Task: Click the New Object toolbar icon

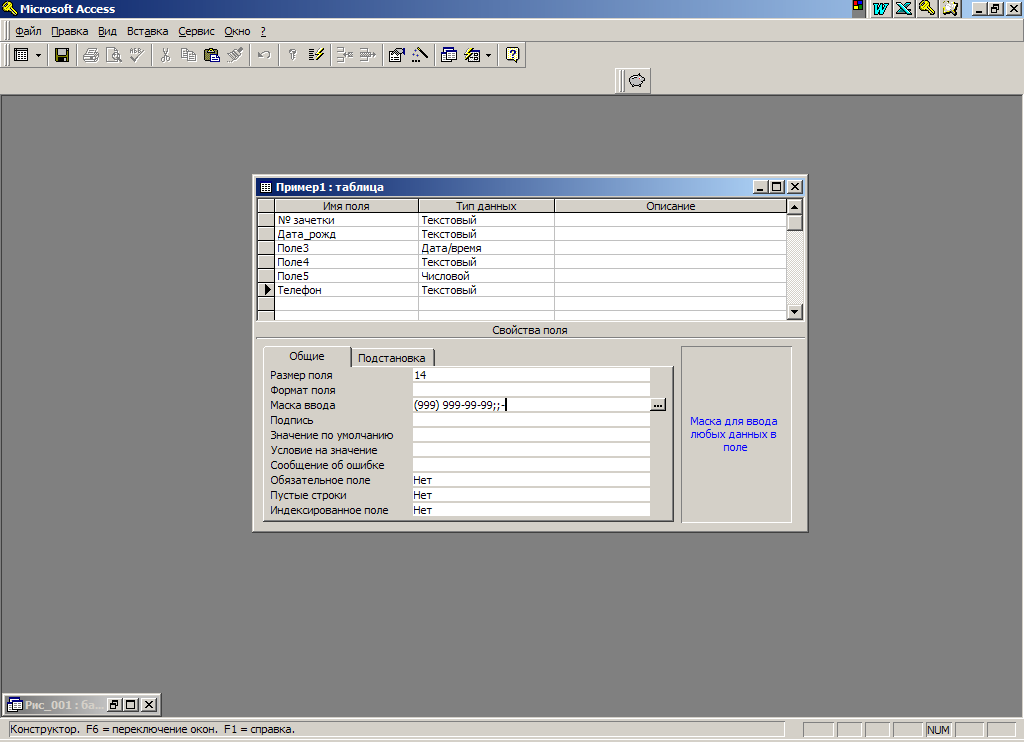Action: coord(472,56)
